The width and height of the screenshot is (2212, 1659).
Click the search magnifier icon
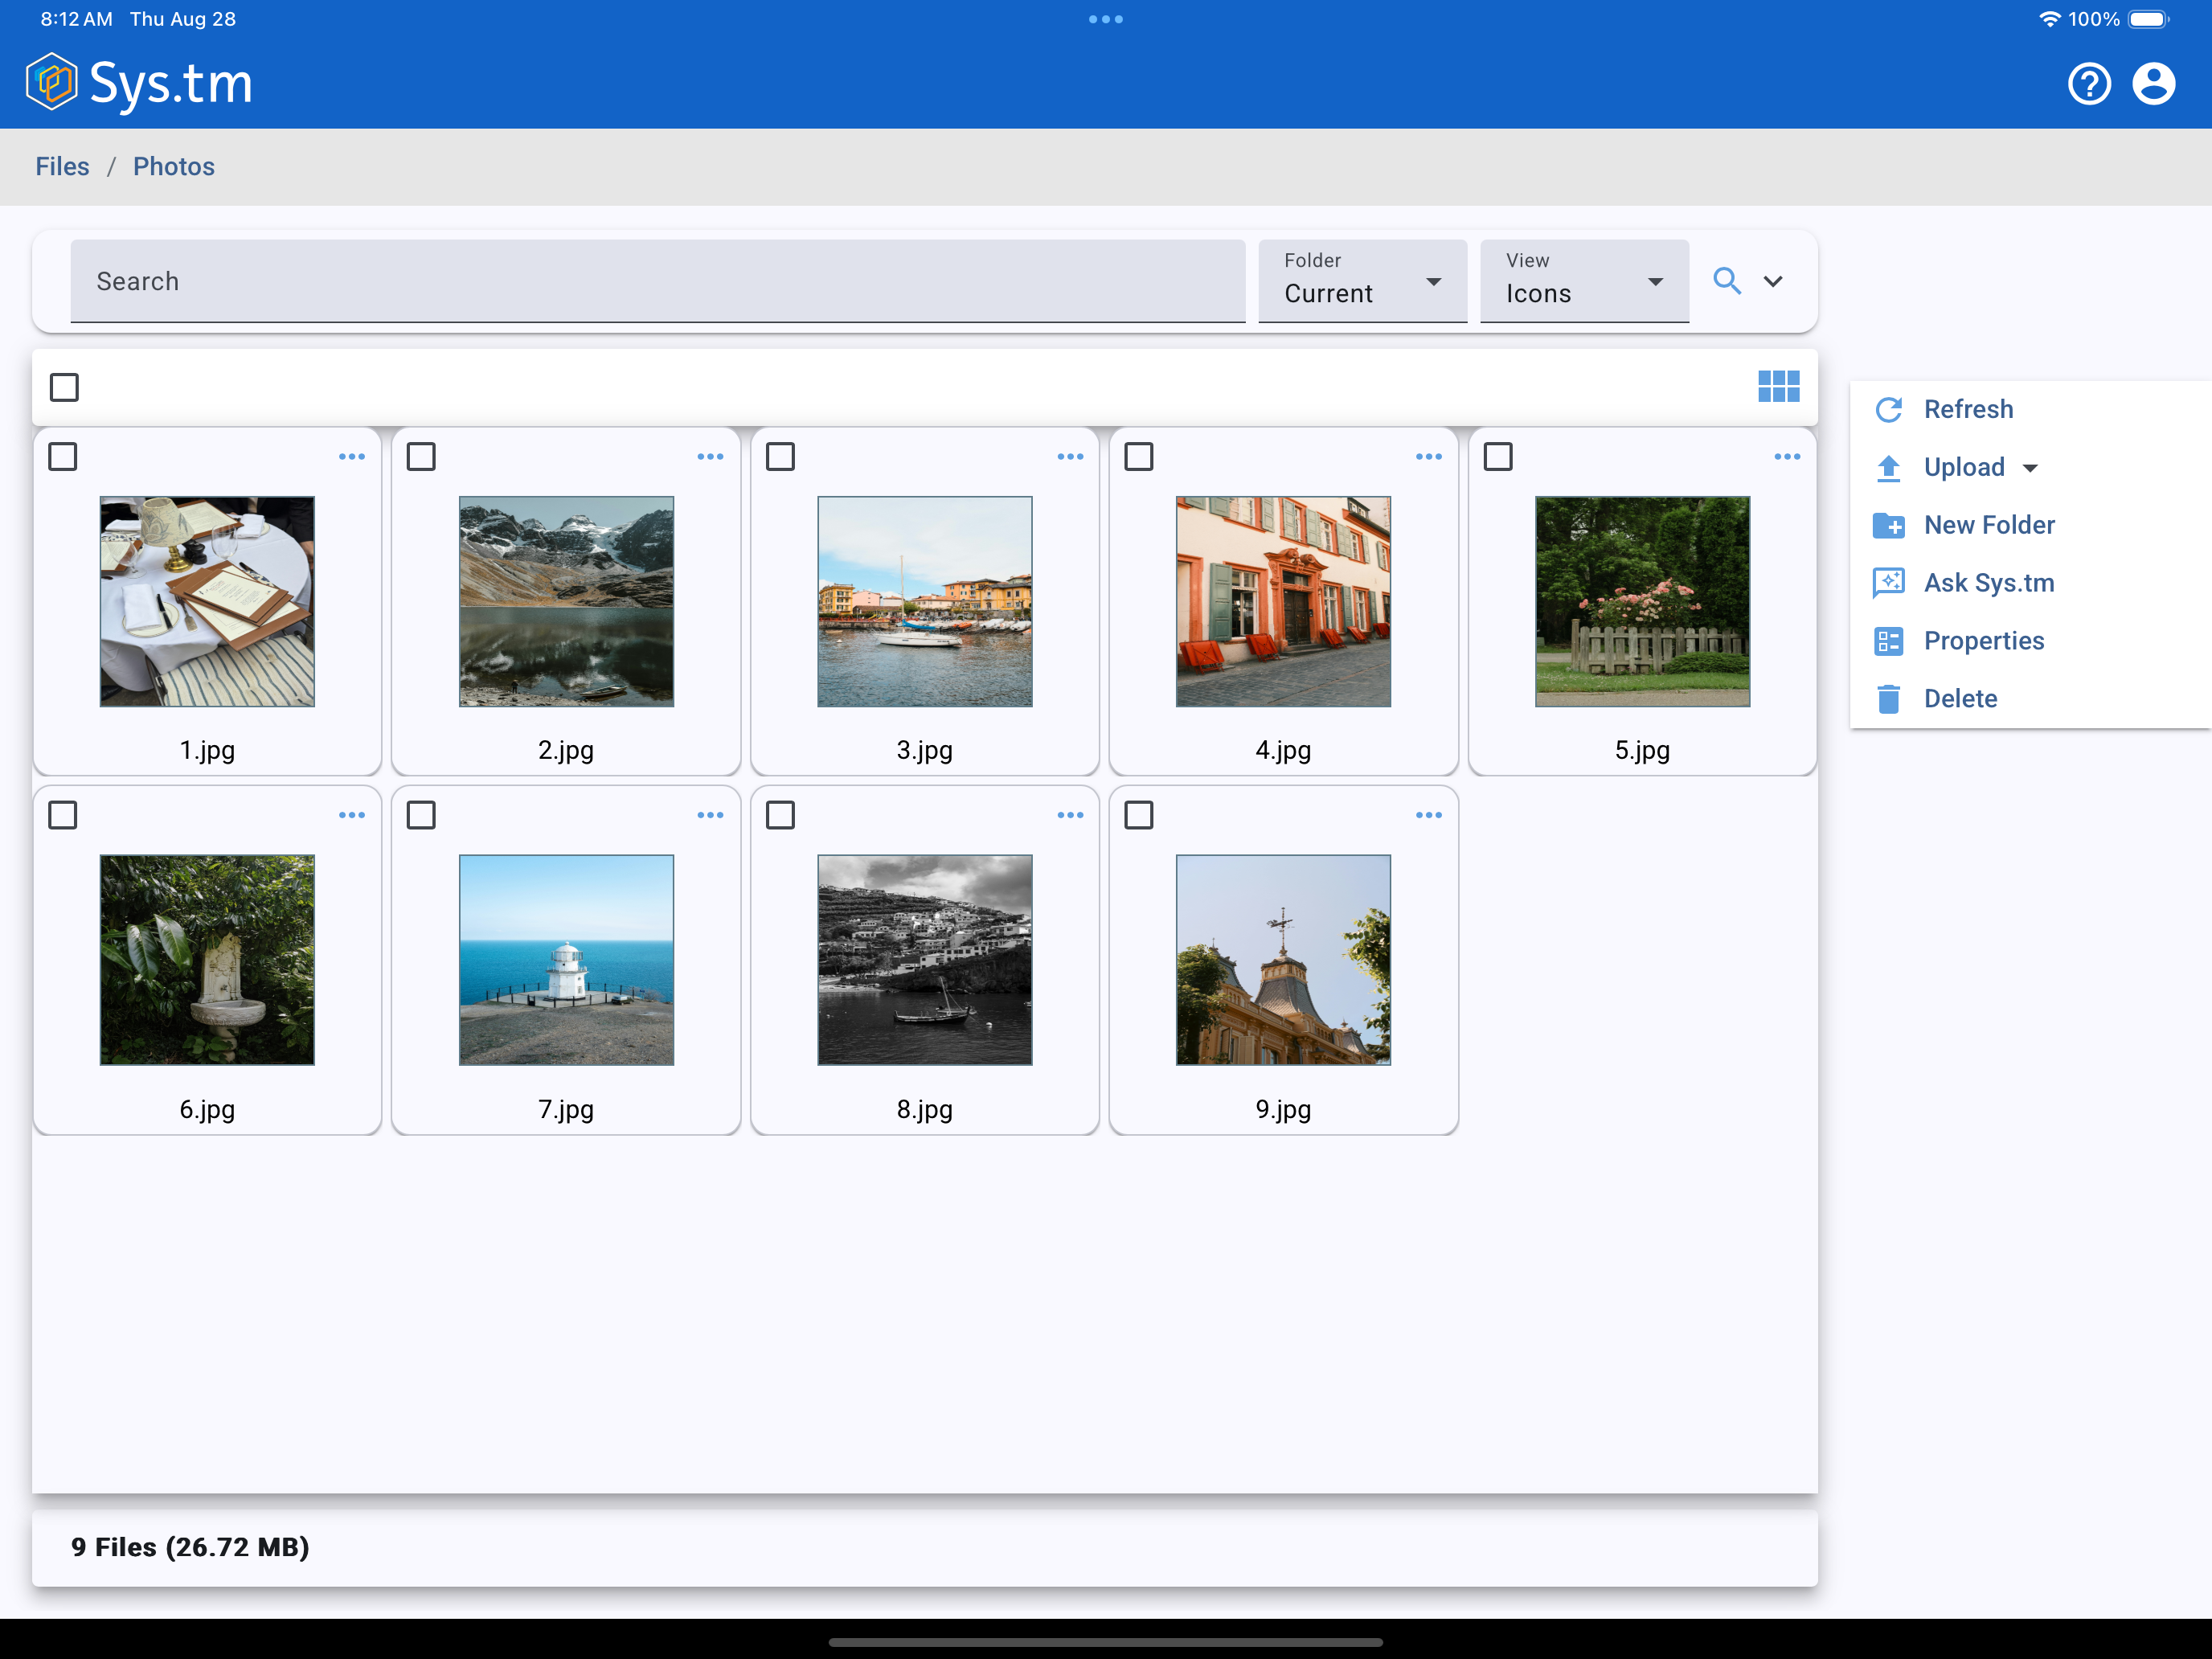[1727, 281]
